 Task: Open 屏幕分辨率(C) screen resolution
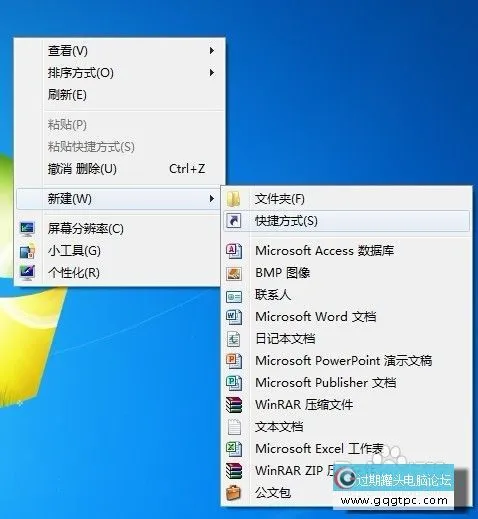(x=119, y=229)
